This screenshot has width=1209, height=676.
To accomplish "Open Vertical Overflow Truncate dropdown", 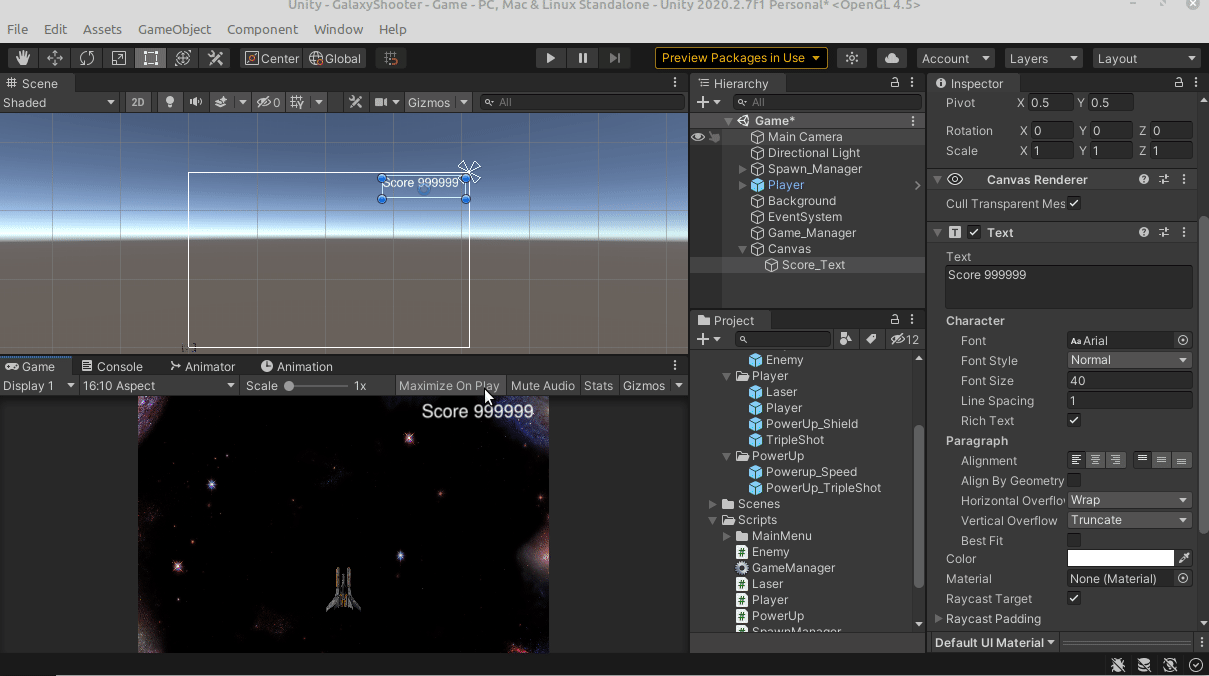I will [x=1129, y=521].
